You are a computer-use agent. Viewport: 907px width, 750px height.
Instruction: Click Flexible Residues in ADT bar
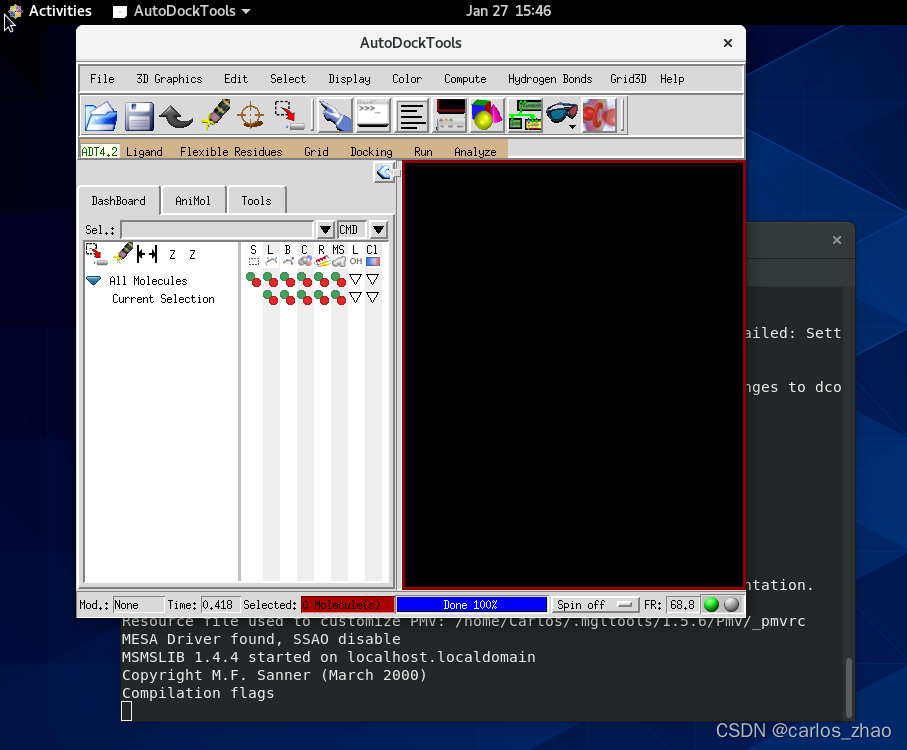coord(231,152)
